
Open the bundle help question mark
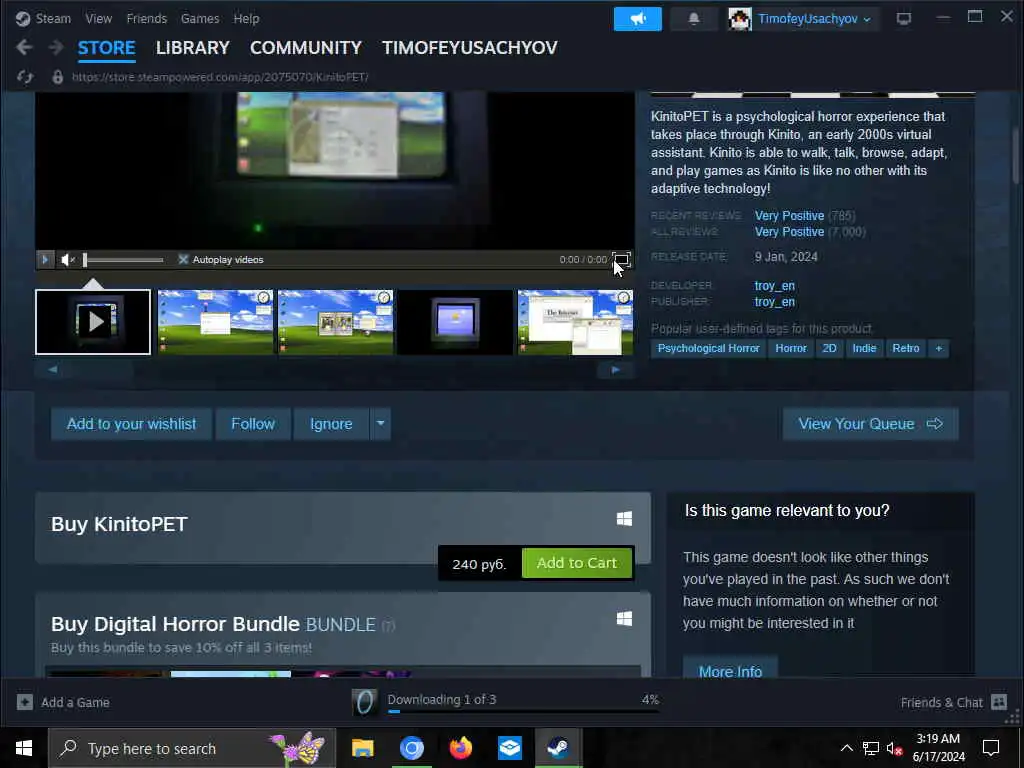tap(389, 626)
